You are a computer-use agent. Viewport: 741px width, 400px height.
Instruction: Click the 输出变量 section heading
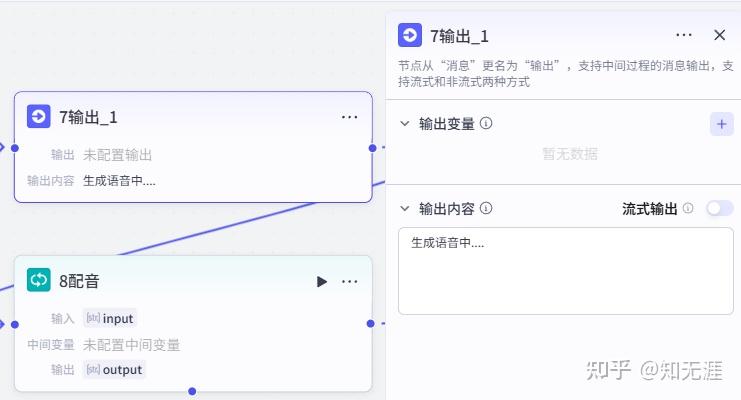(x=447, y=124)
